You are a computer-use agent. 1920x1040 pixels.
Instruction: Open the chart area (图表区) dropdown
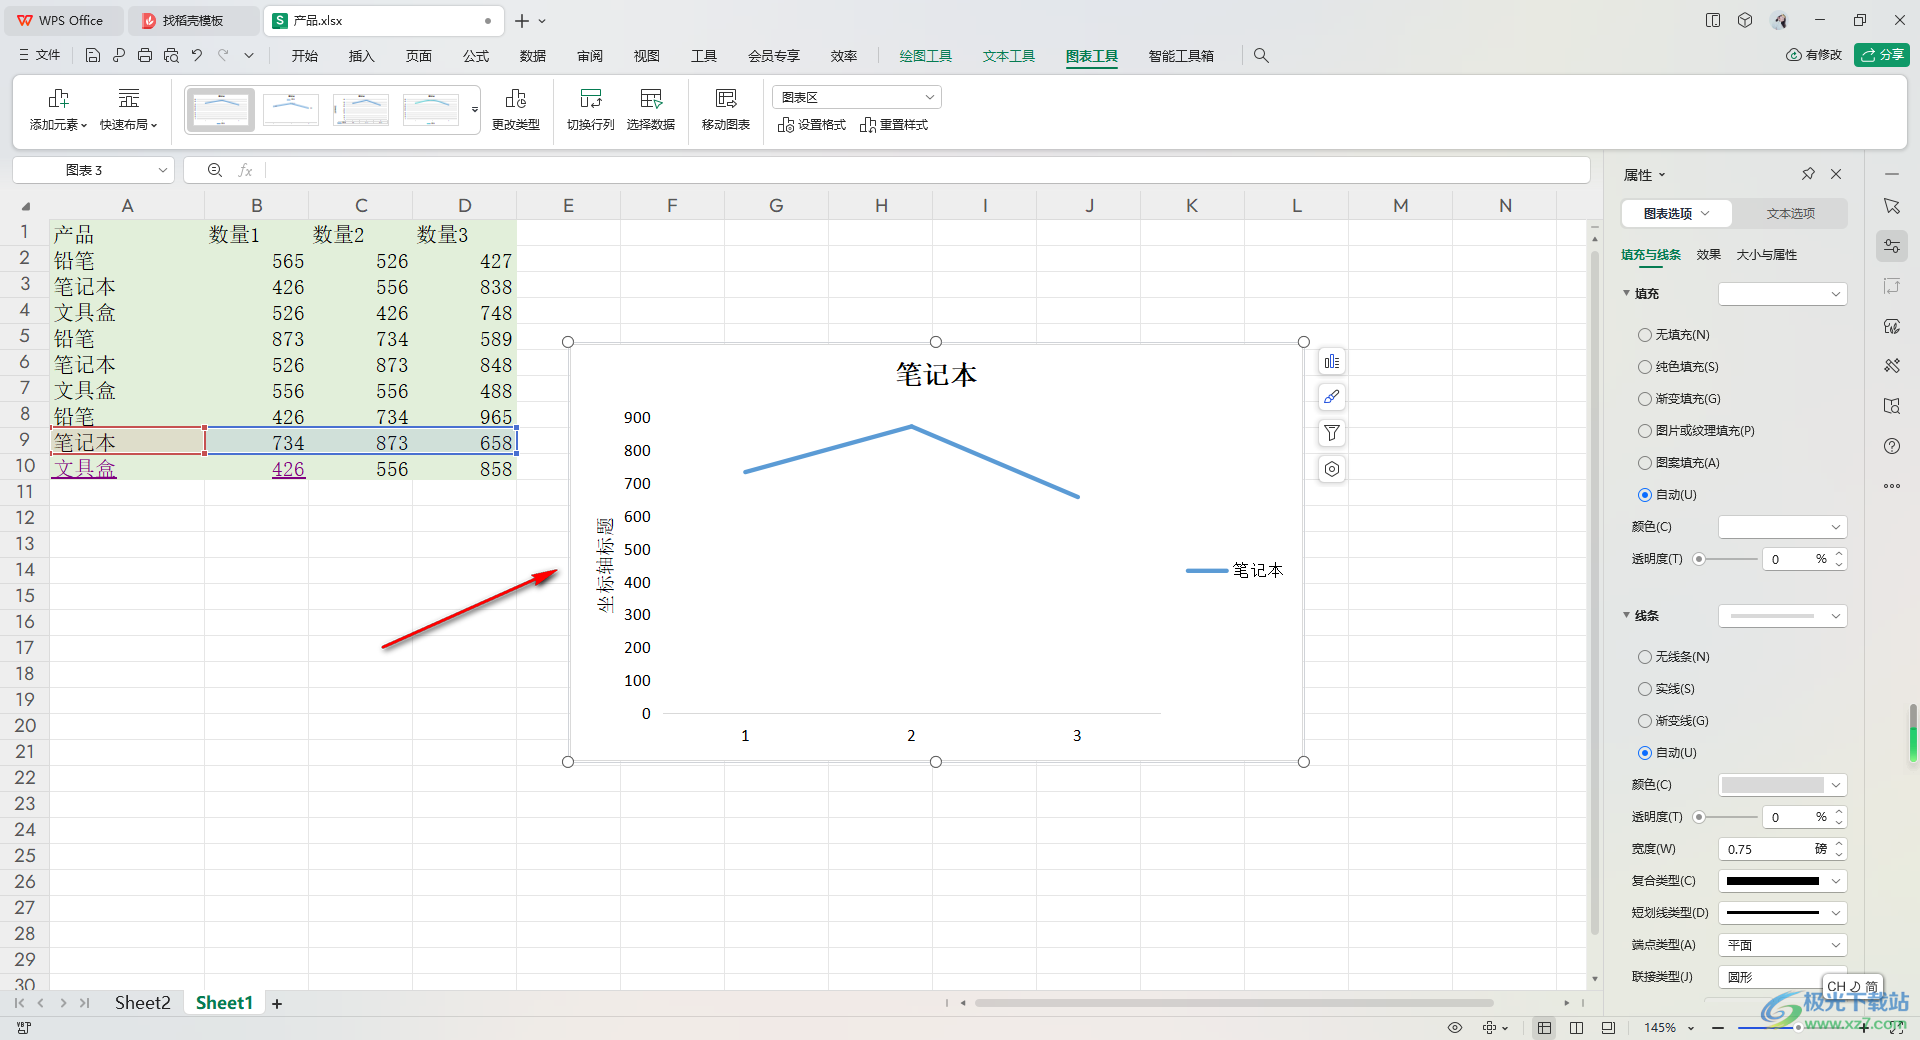857,97
